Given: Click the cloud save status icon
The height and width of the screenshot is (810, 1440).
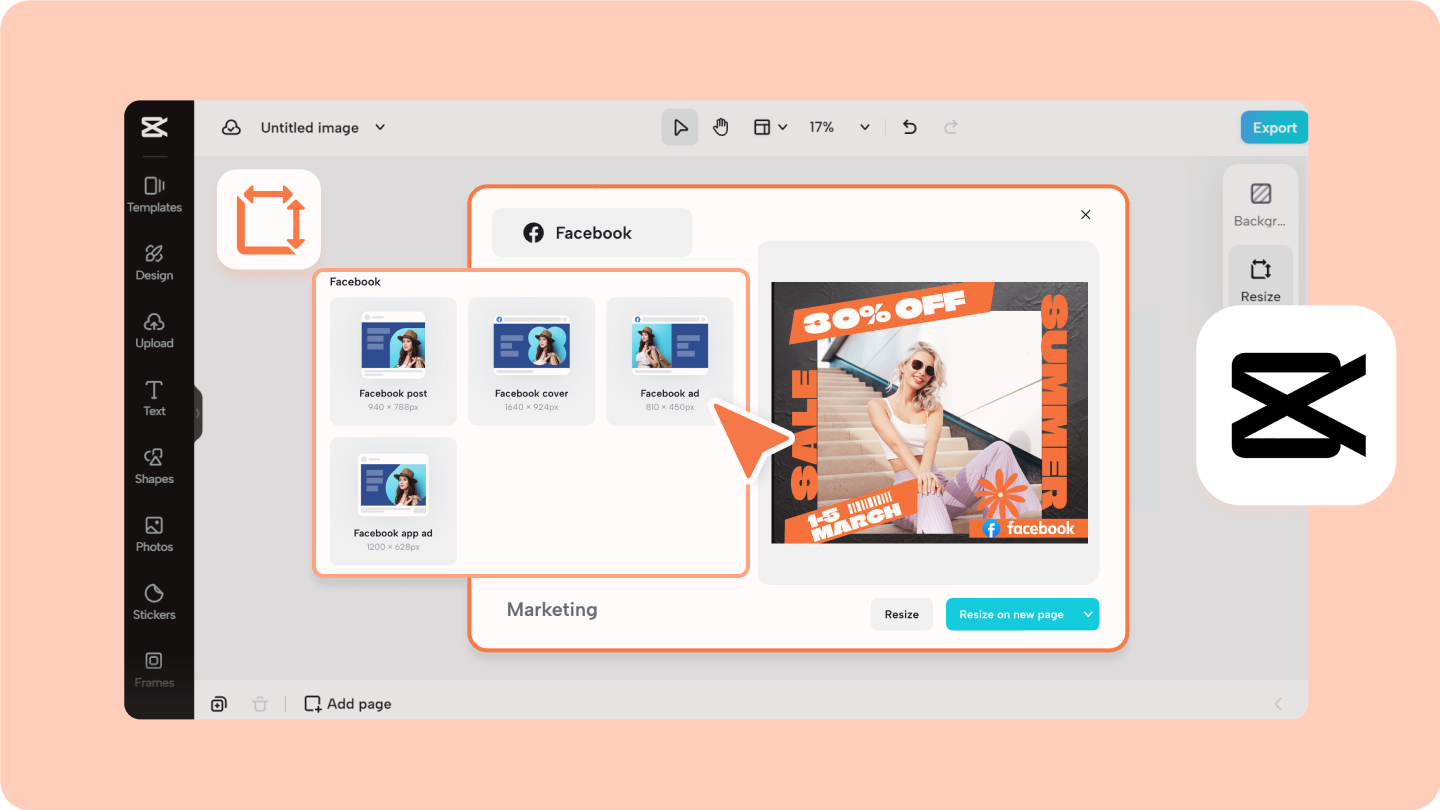Looking at the screenshot, I should (x=231, y=127).
